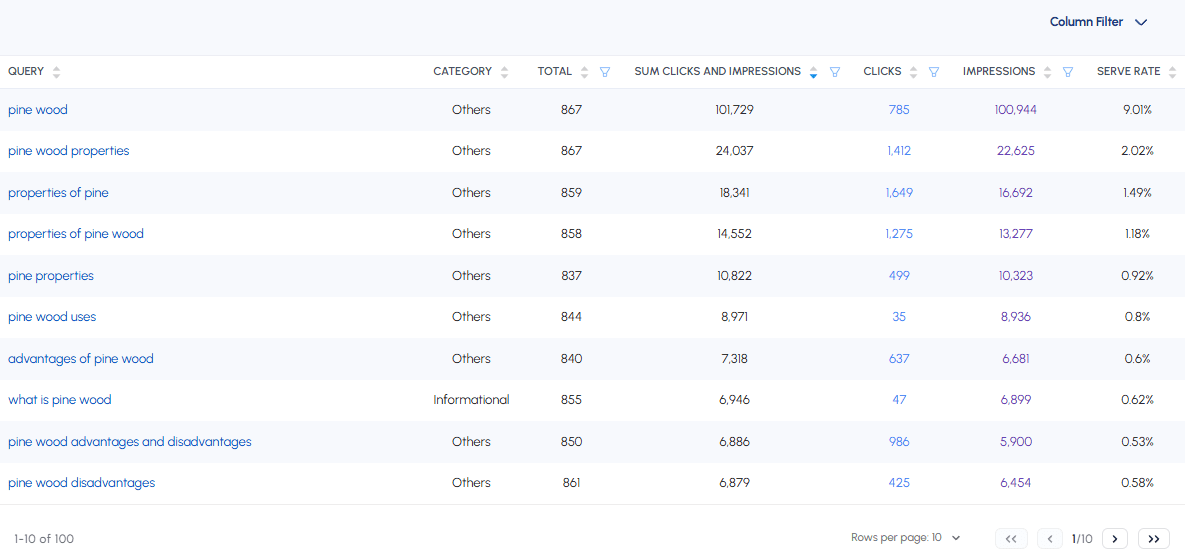Toggle sort on Sum Clicks and Impressions

[813, 72]
